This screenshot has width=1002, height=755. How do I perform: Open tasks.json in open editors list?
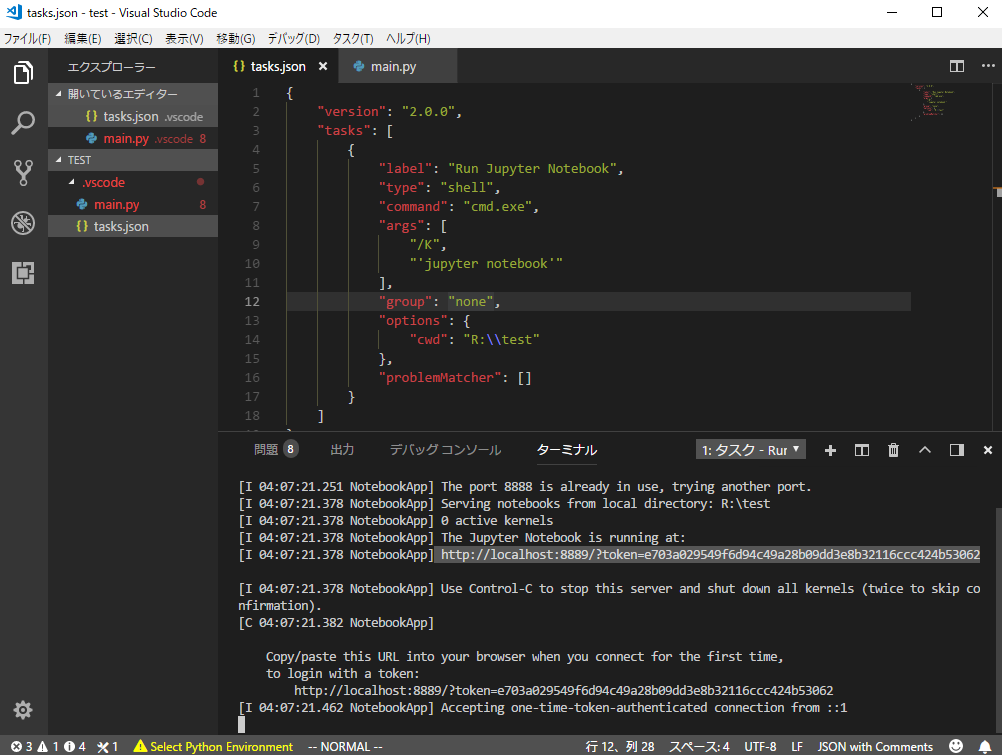tap(133, 116)
